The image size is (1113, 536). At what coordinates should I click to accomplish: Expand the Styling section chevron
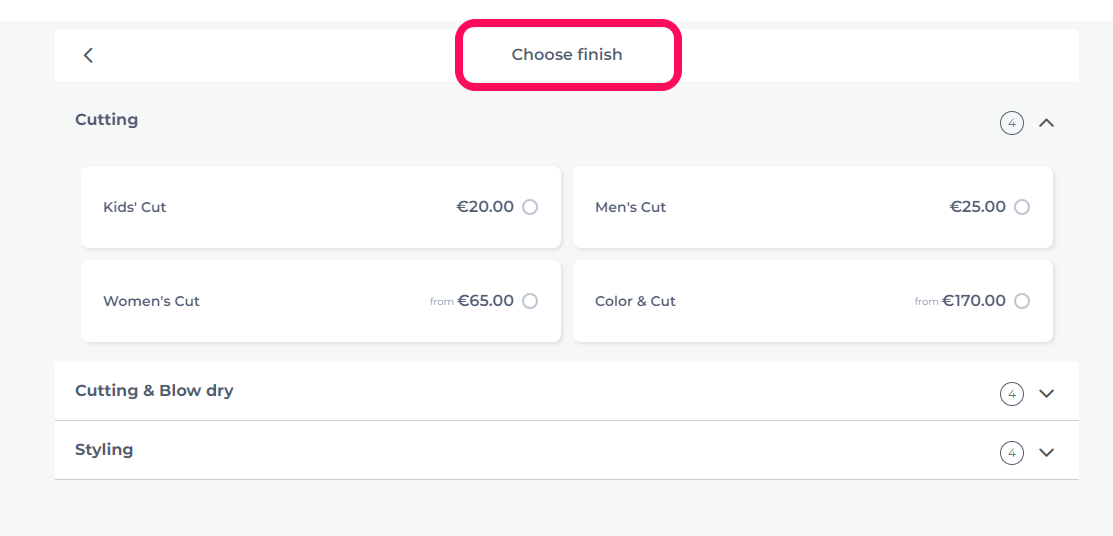pyautogui.click(x=1046, y=452)
